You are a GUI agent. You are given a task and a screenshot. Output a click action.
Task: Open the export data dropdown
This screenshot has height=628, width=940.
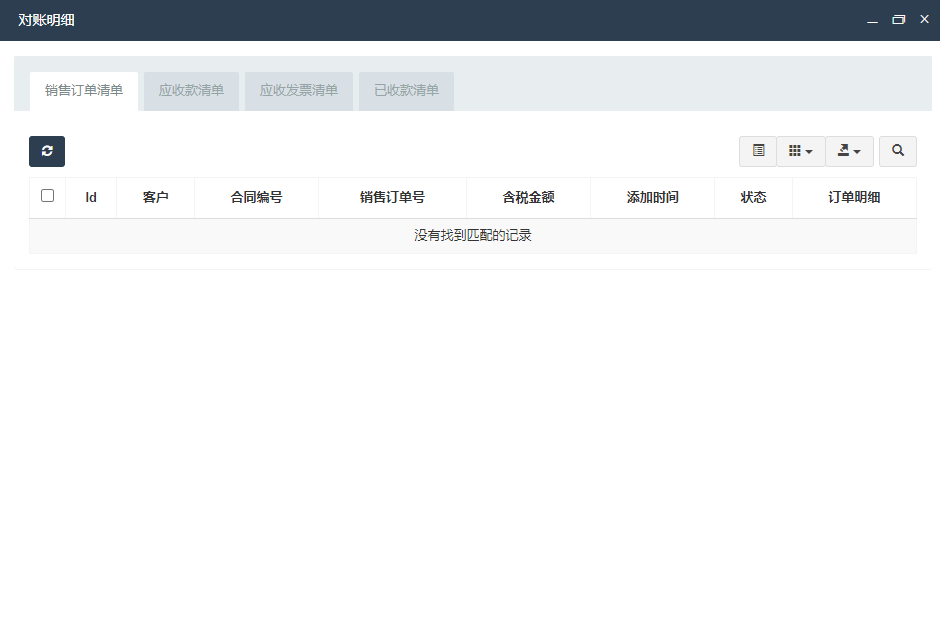[x=849, y=151]
